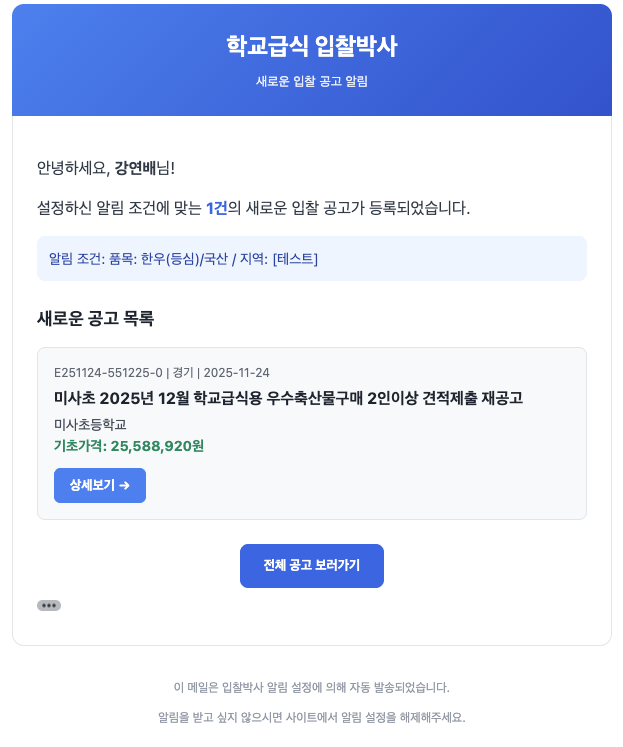Screen dimensions: 623x747
Task: Click the 경기 region label in the card
Action: click(x=184, y=373)
